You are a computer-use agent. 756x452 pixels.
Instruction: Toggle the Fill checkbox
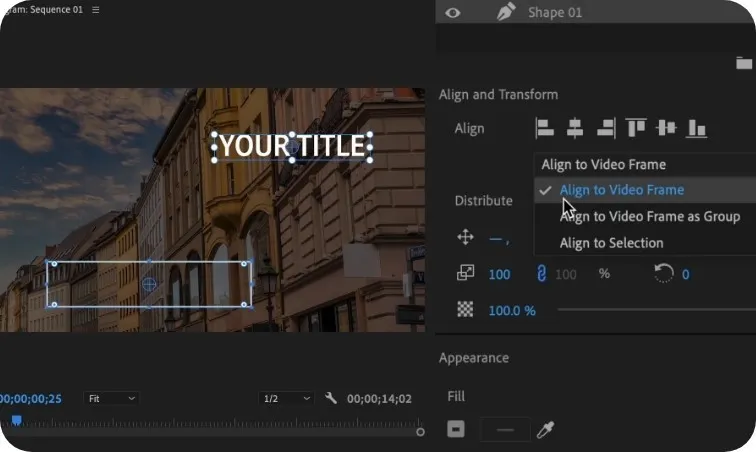(456, 429)
